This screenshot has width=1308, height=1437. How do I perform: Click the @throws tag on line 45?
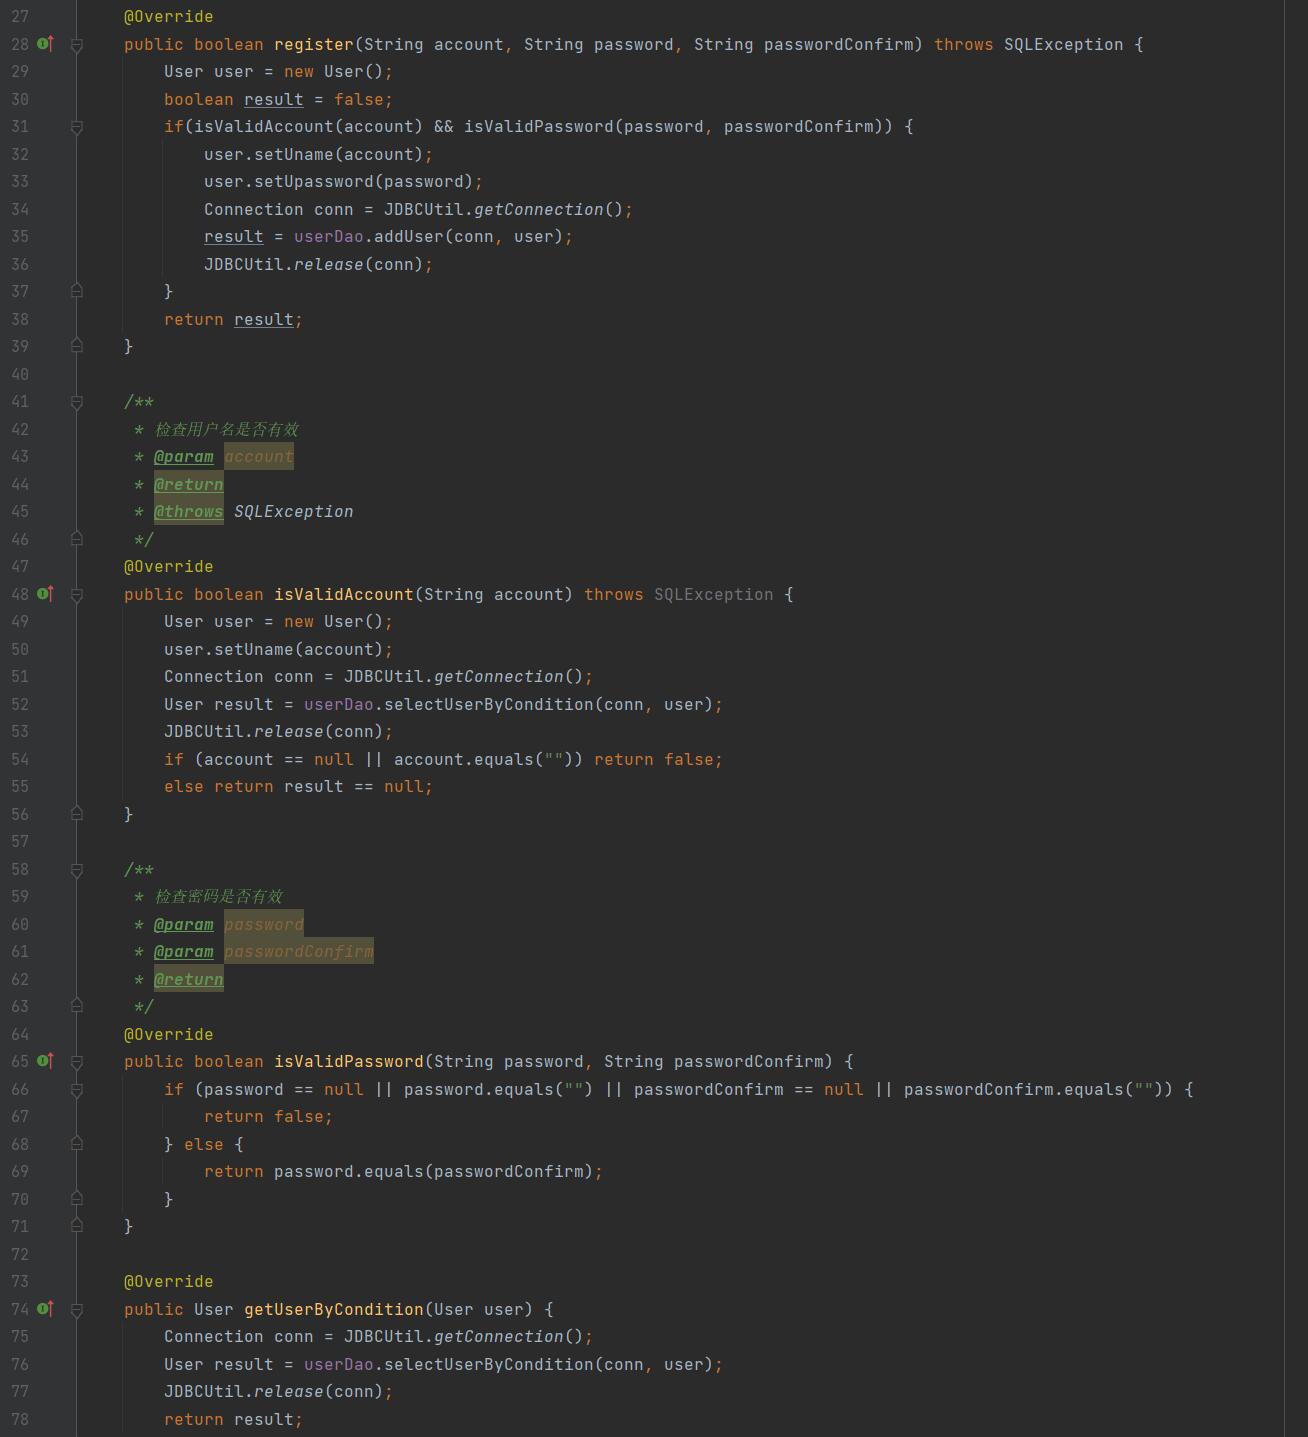tap(189, 512)
